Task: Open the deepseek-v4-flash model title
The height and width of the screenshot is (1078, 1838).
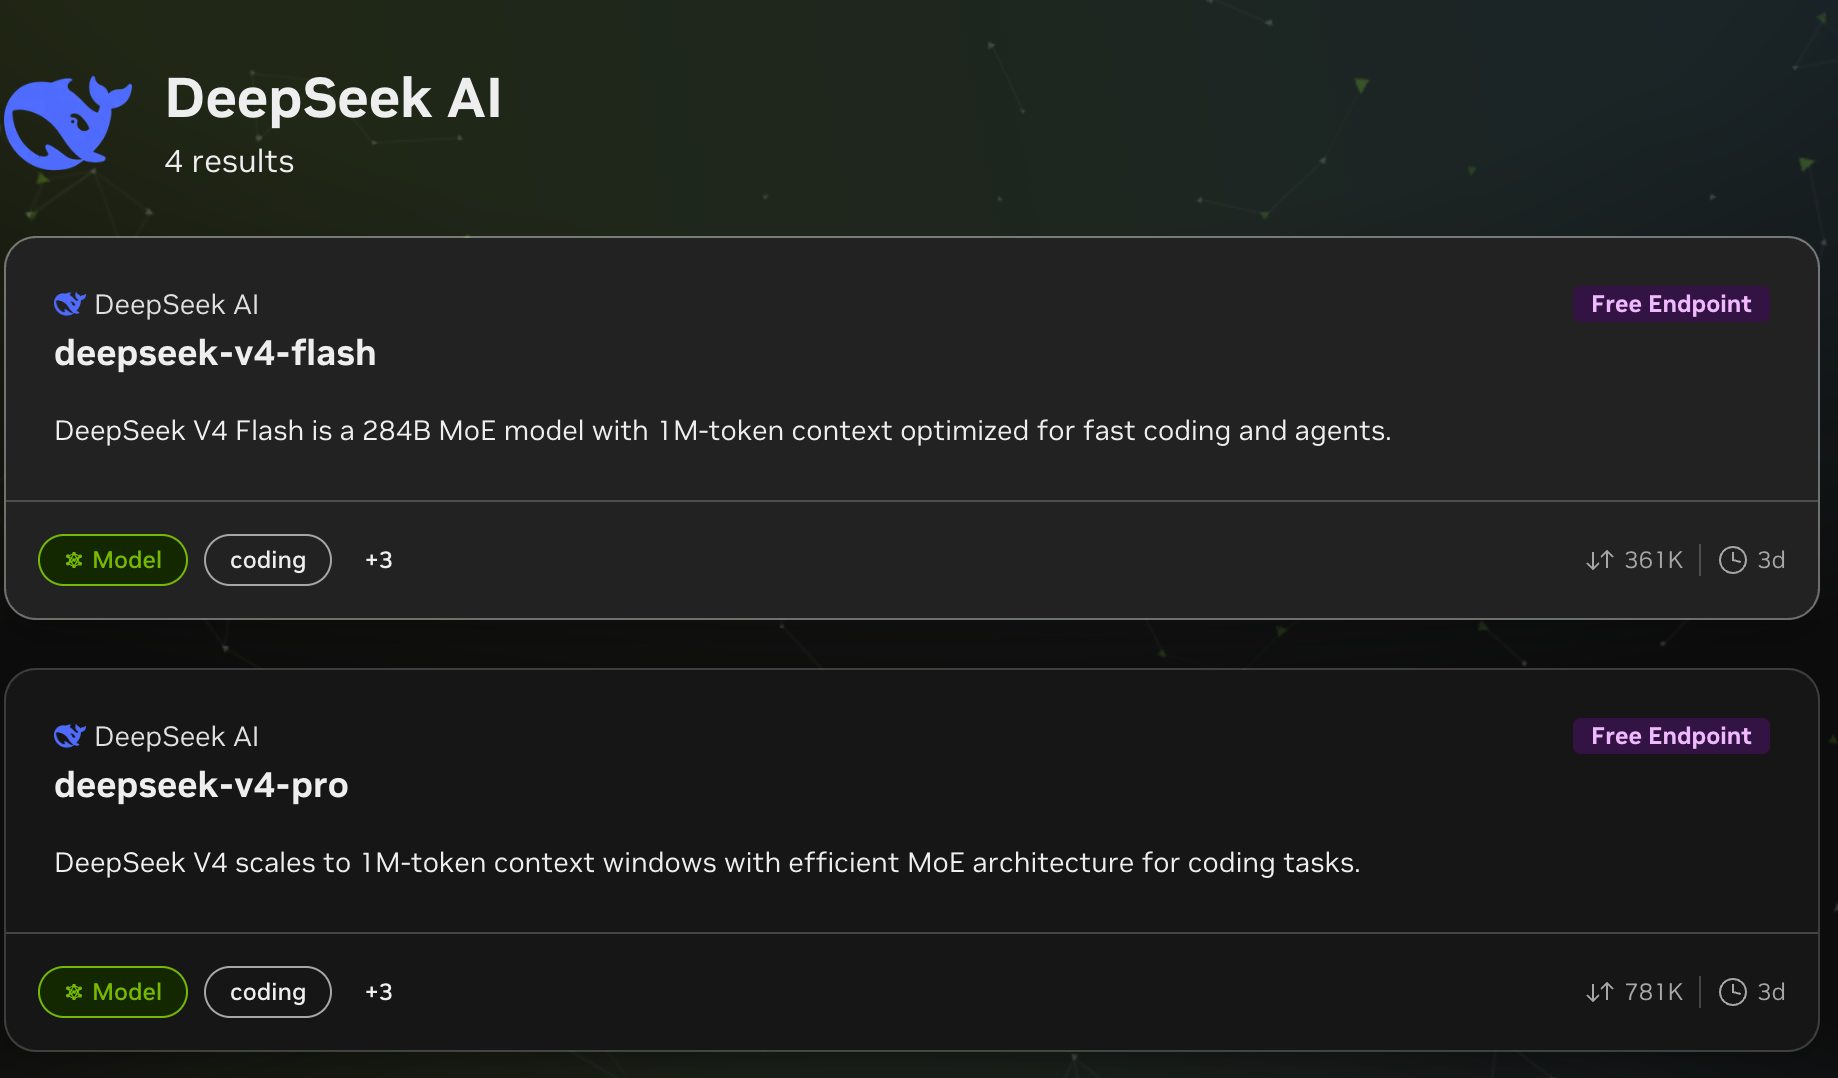Action: click(x=215, y=353)
